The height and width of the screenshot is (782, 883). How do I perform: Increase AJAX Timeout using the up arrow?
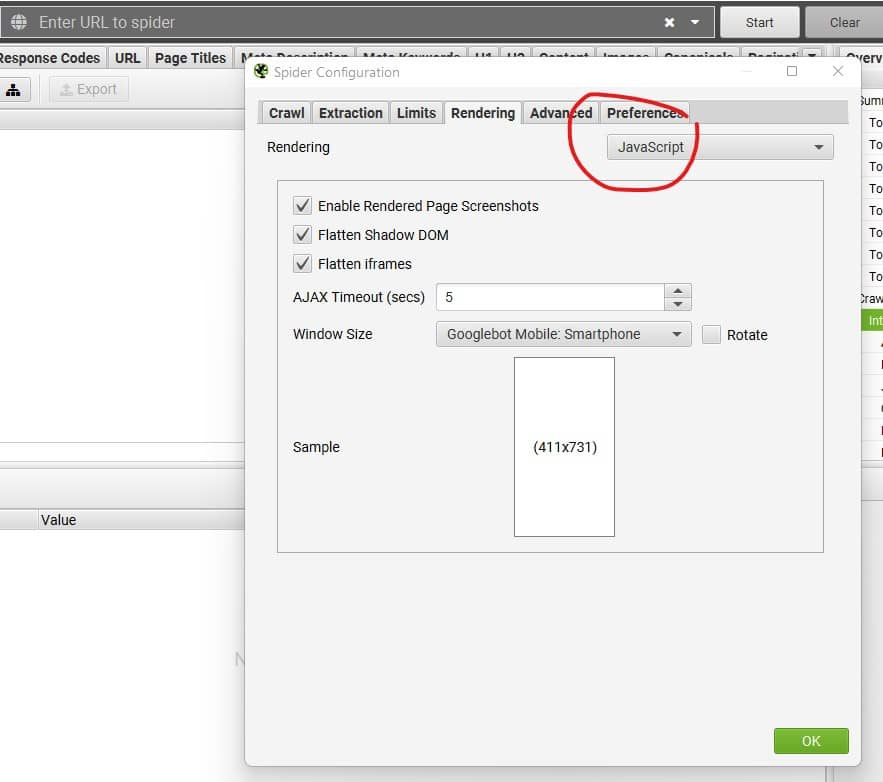tap(676, 291)
